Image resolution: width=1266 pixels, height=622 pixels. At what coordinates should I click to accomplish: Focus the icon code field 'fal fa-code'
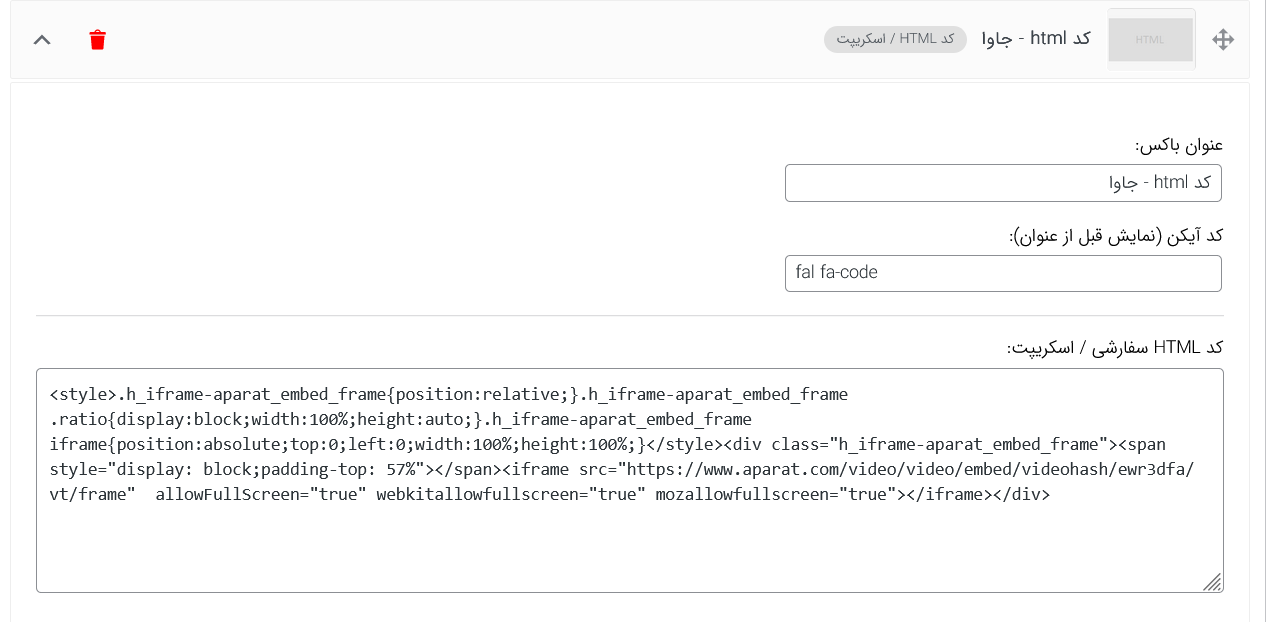pyautogui.click(x=1003, y=273)
